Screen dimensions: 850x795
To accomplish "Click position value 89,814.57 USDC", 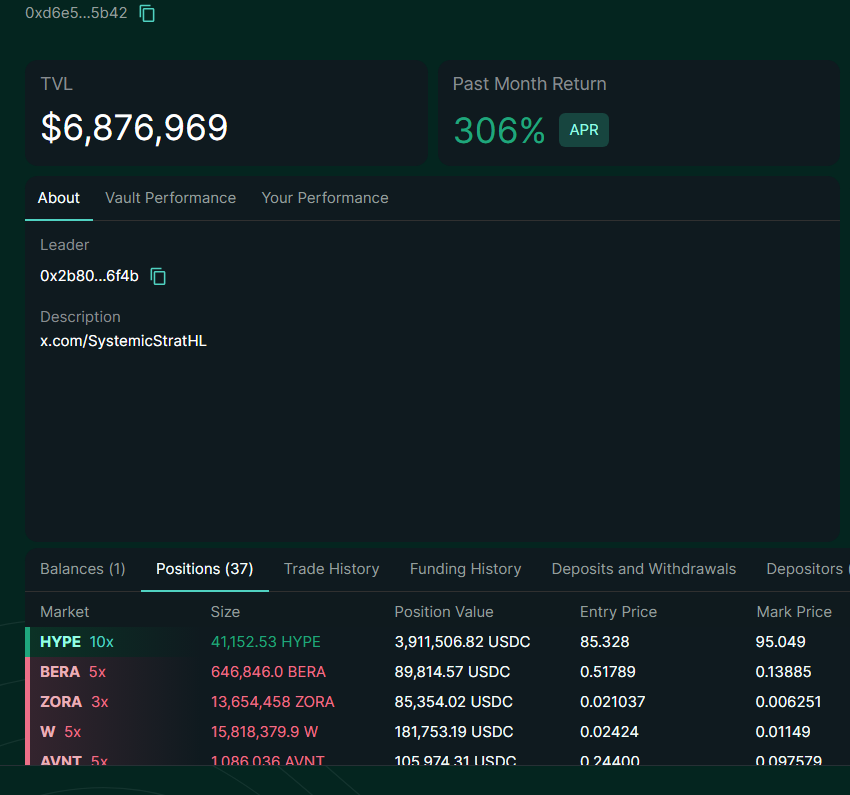I will (452, 672).
